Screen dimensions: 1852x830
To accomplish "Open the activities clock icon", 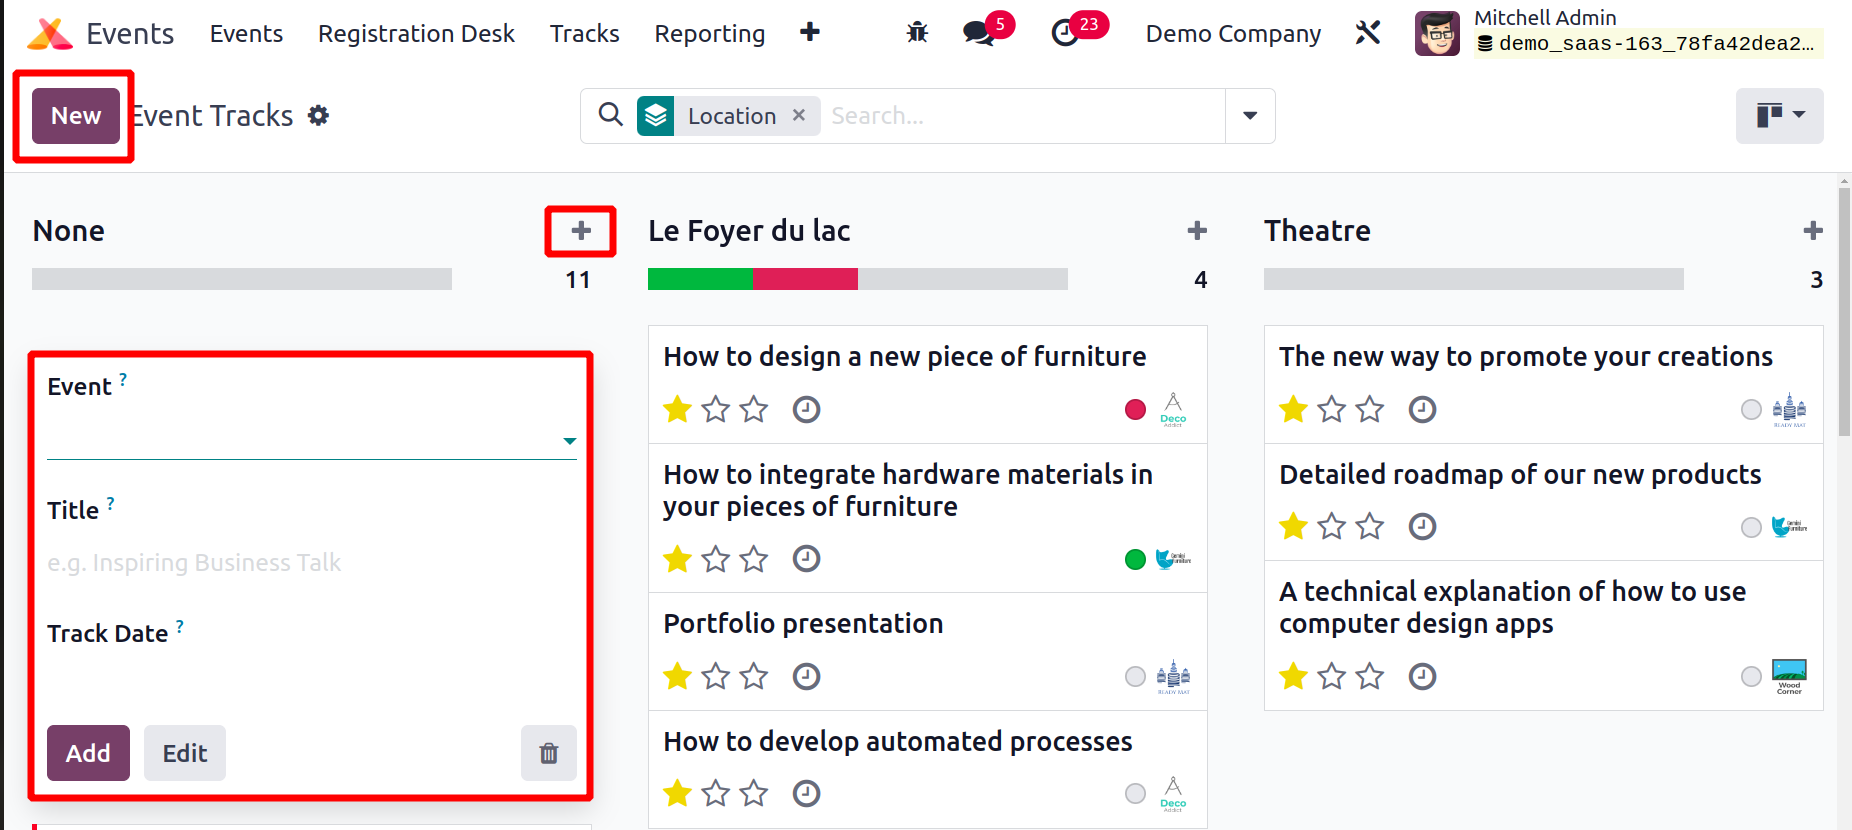I will pos(1065,33).
